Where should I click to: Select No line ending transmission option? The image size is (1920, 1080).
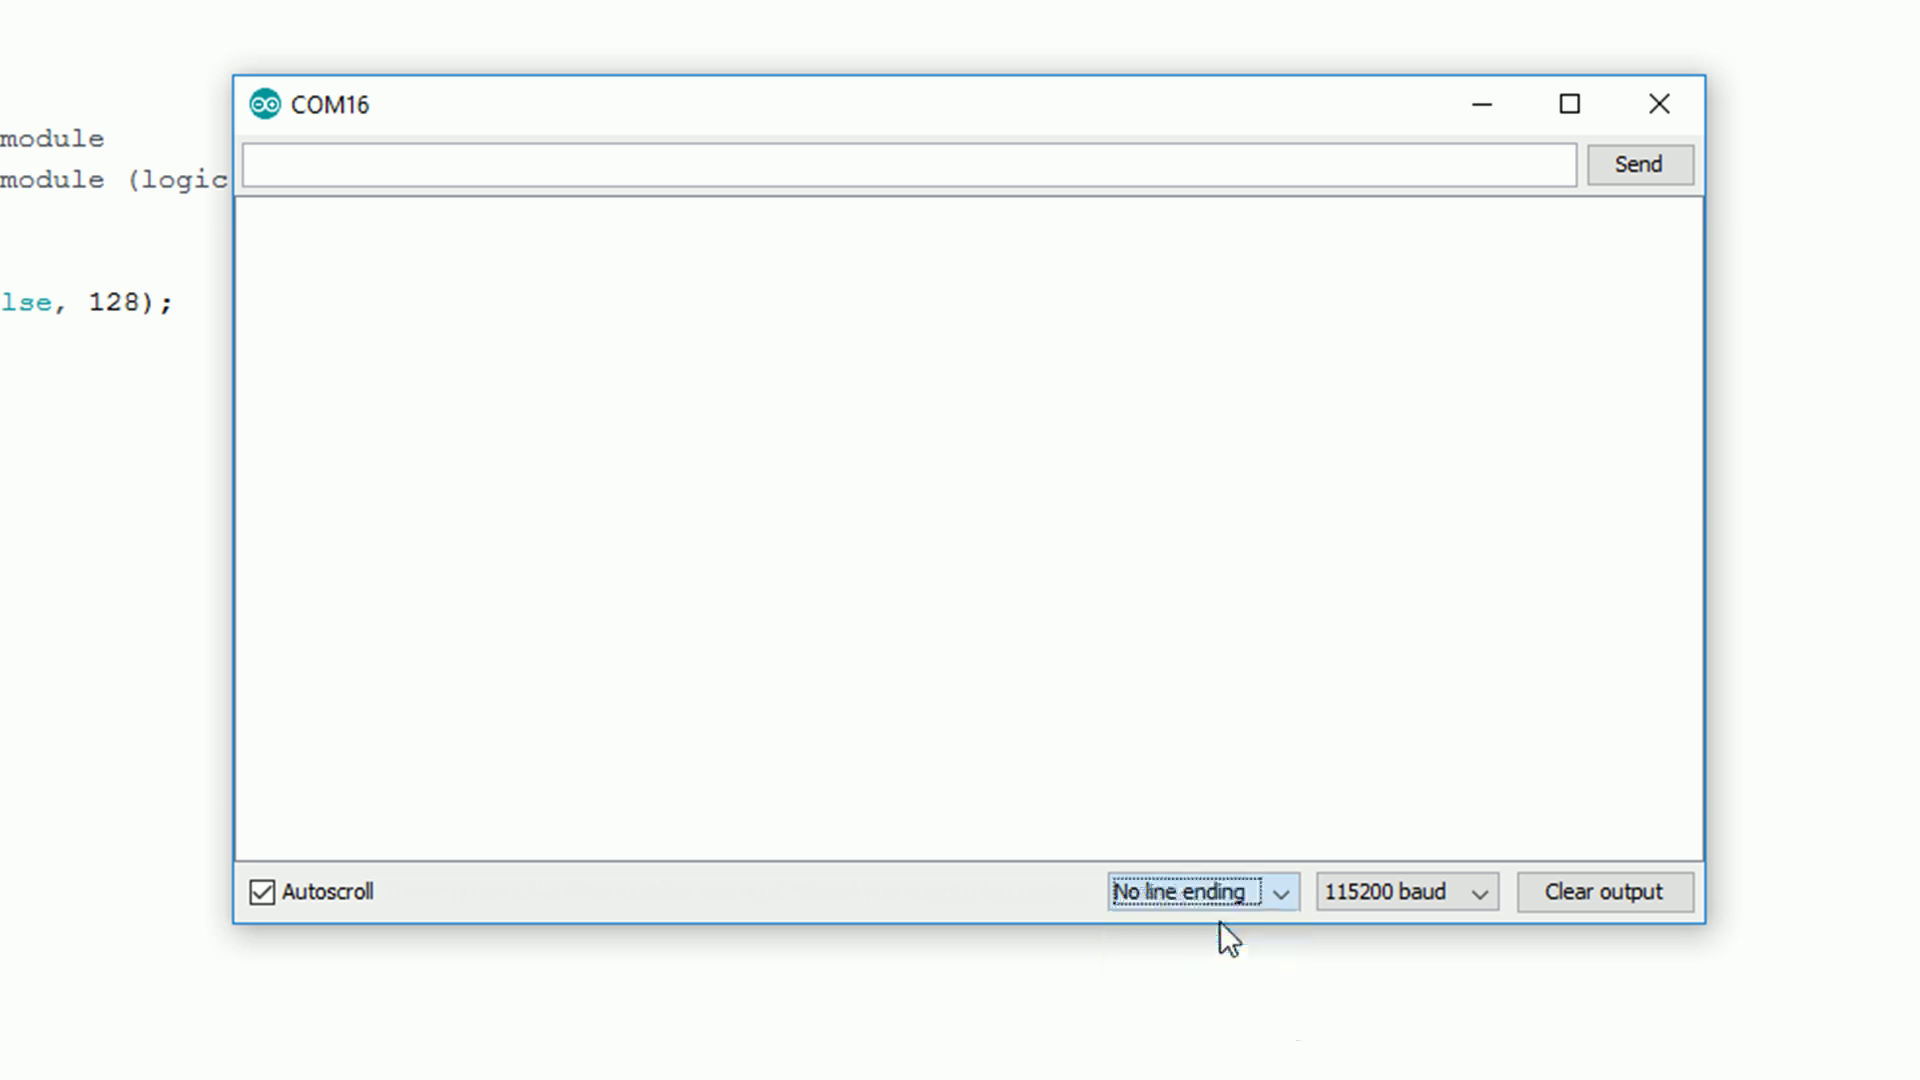click(1199, 890)
